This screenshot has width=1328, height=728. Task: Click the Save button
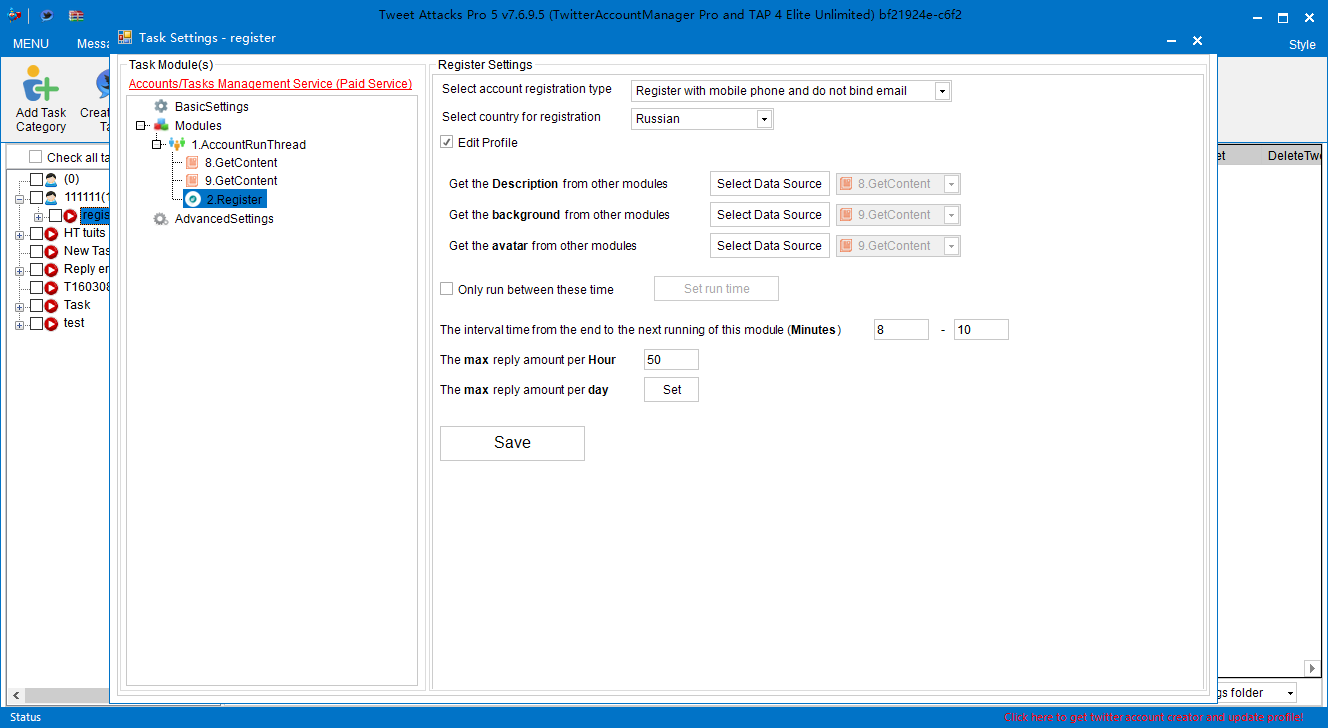[x=512, y=443]
